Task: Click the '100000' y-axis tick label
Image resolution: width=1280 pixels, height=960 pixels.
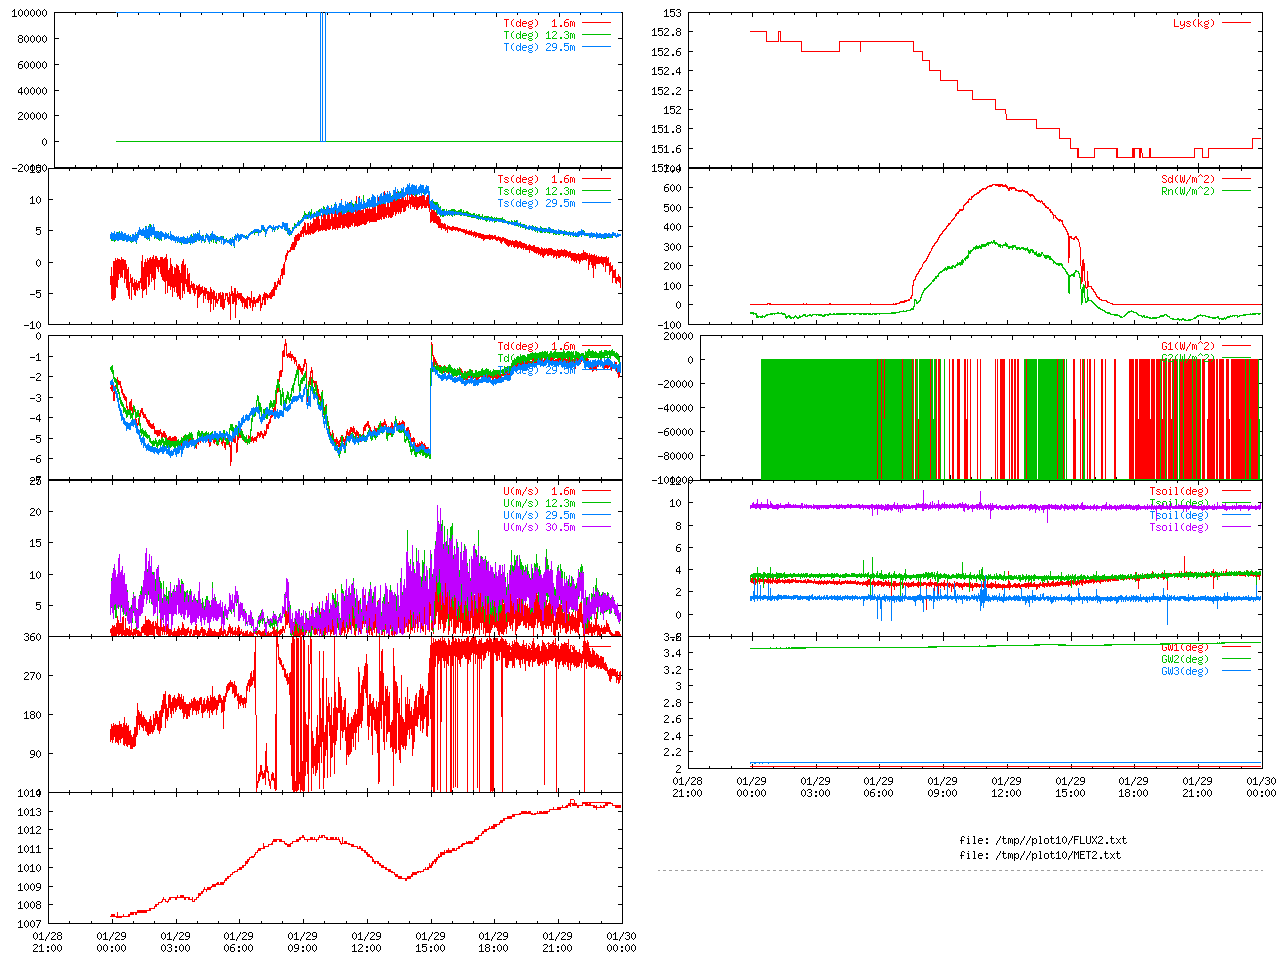Action: 28,13
